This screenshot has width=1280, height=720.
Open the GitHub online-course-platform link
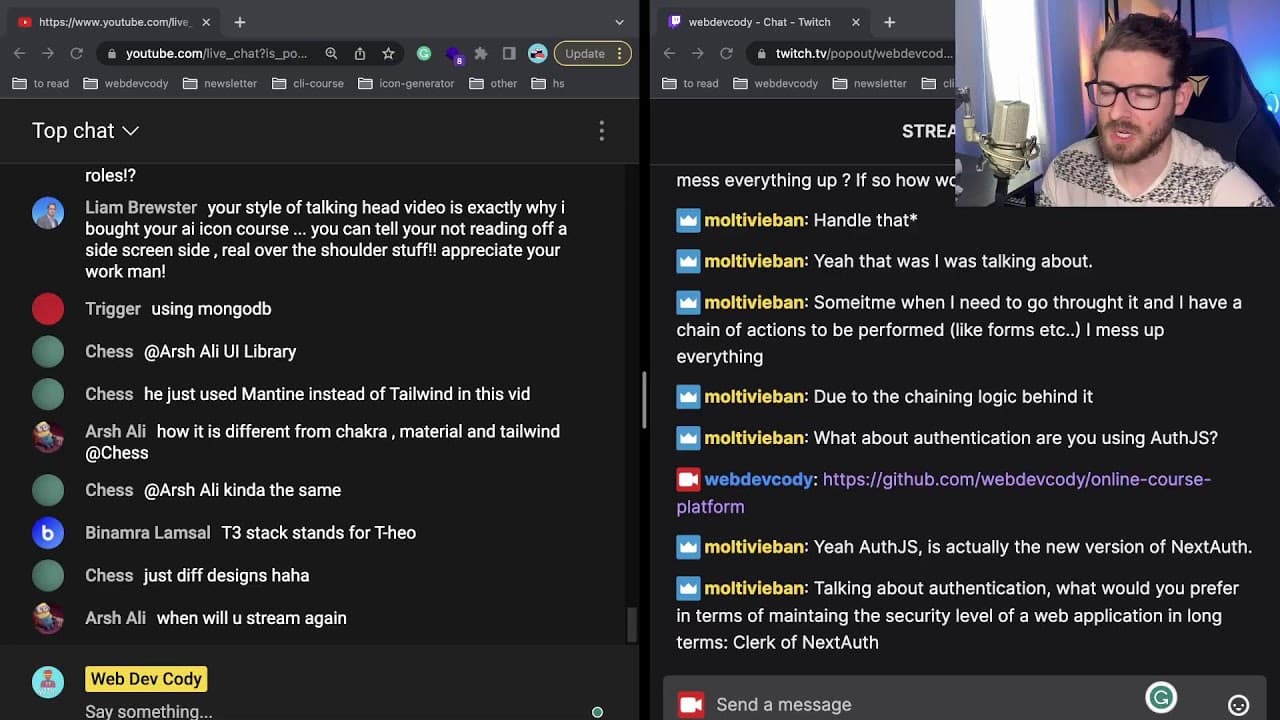click(943, 493)
